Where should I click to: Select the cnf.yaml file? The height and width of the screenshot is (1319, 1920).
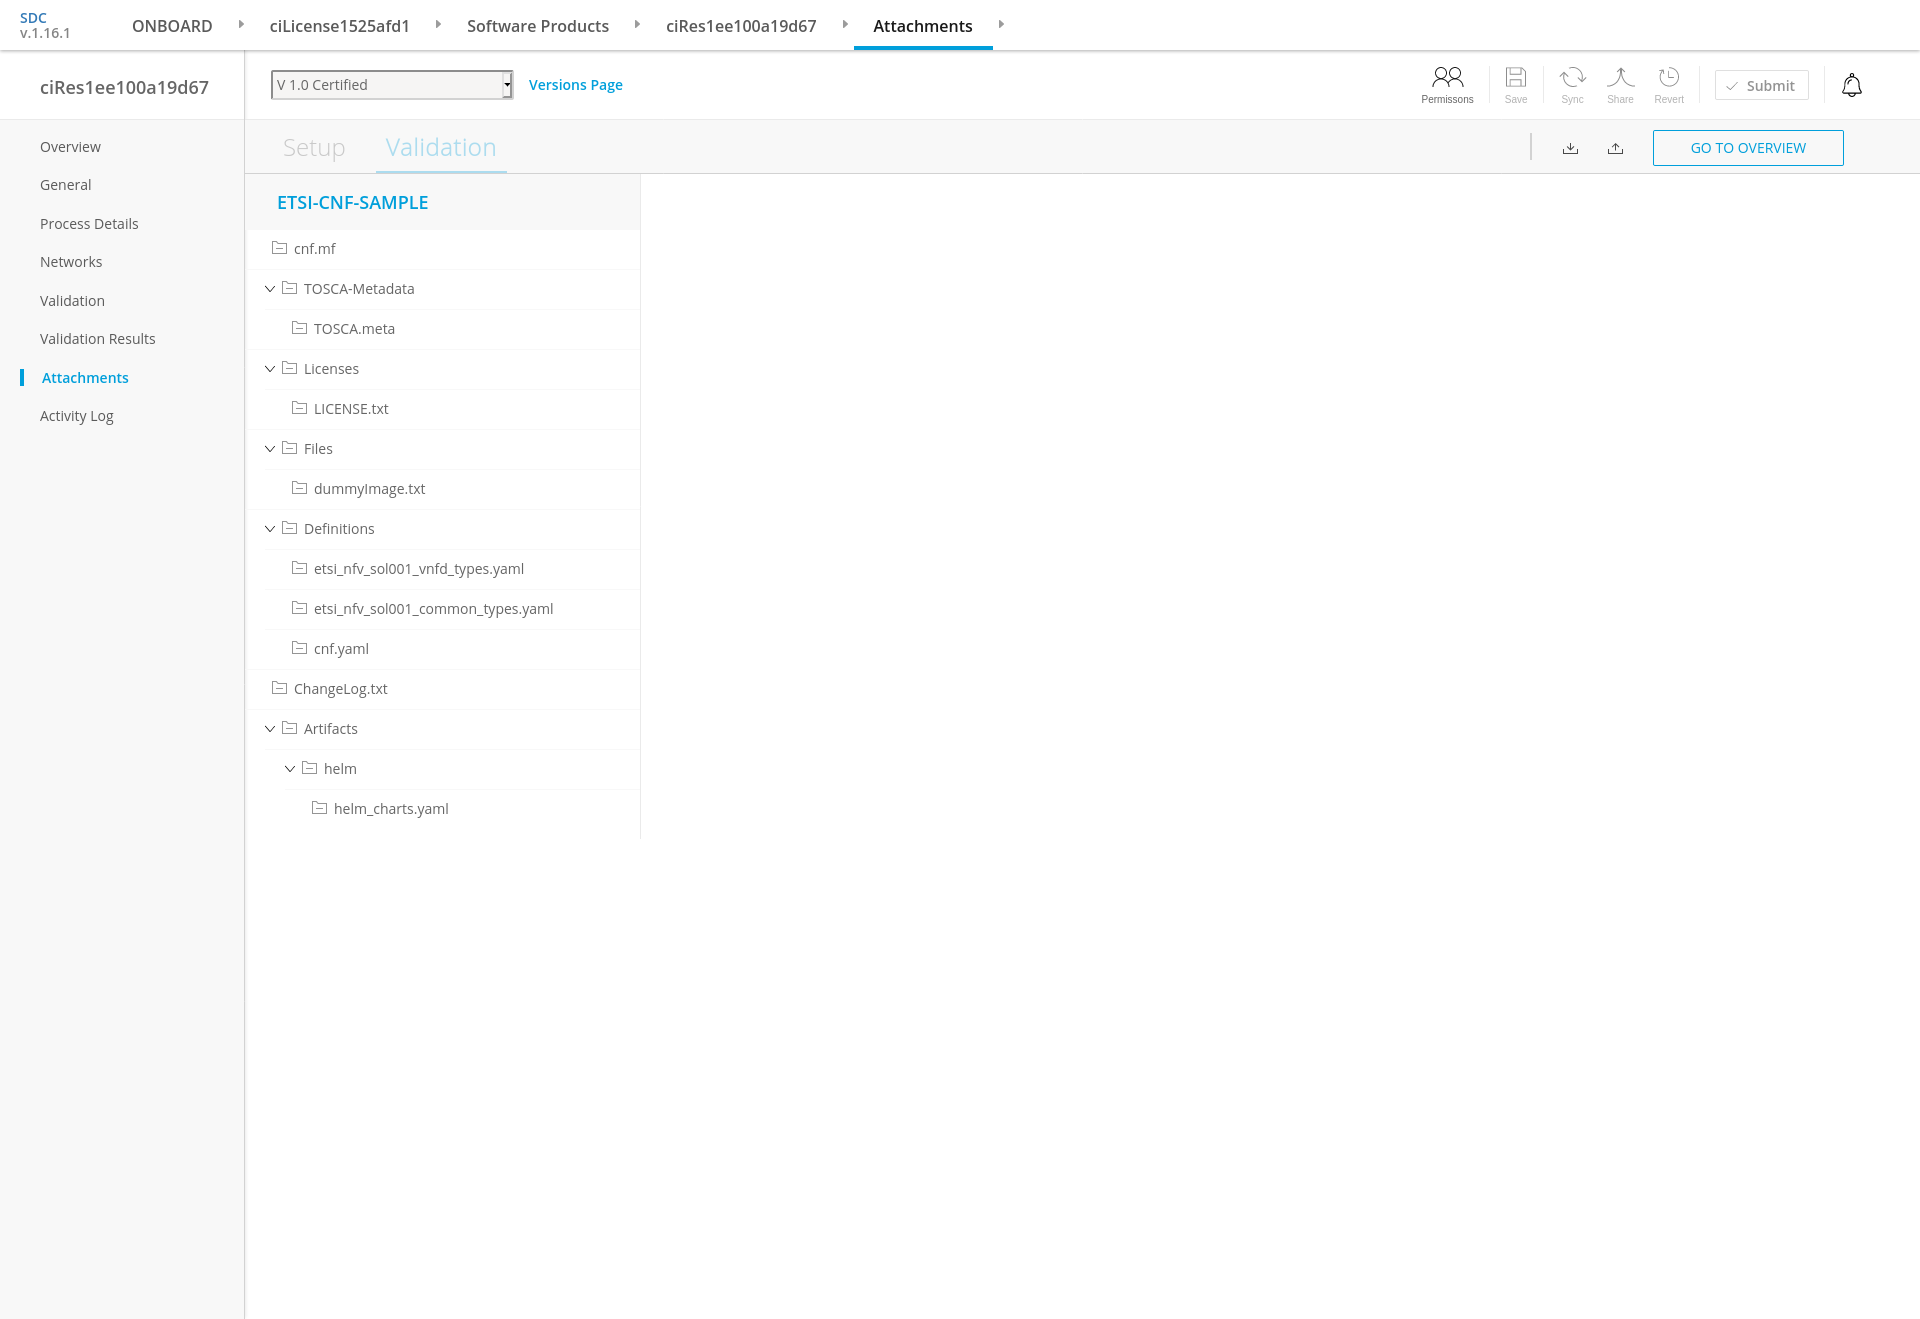(341, 649)
